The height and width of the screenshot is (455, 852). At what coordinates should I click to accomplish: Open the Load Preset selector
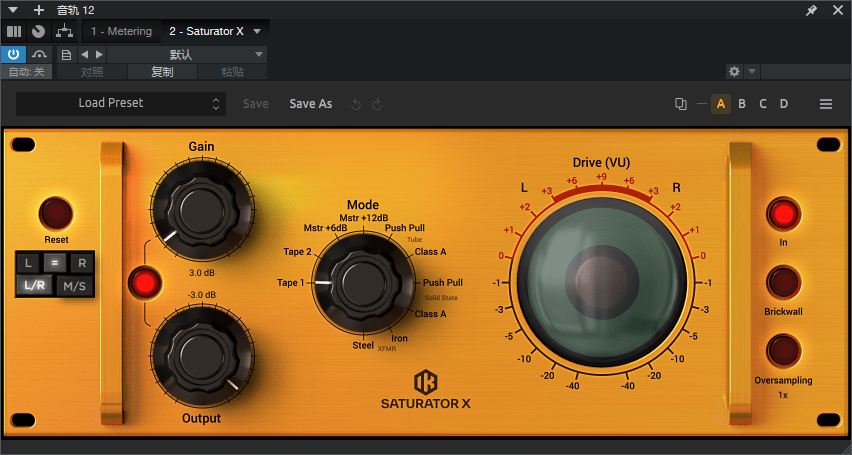pos(121,103)
